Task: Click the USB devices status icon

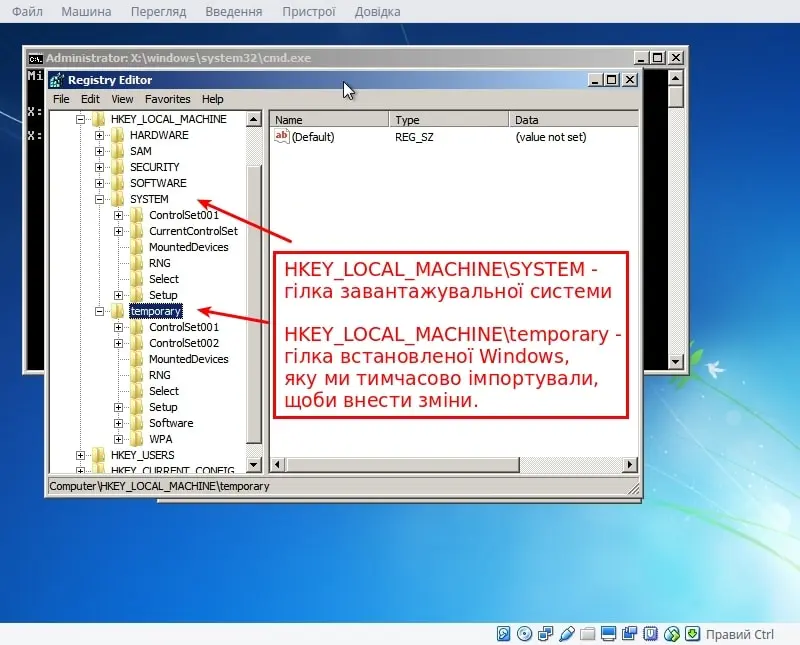Action: (x=566, y=634)
